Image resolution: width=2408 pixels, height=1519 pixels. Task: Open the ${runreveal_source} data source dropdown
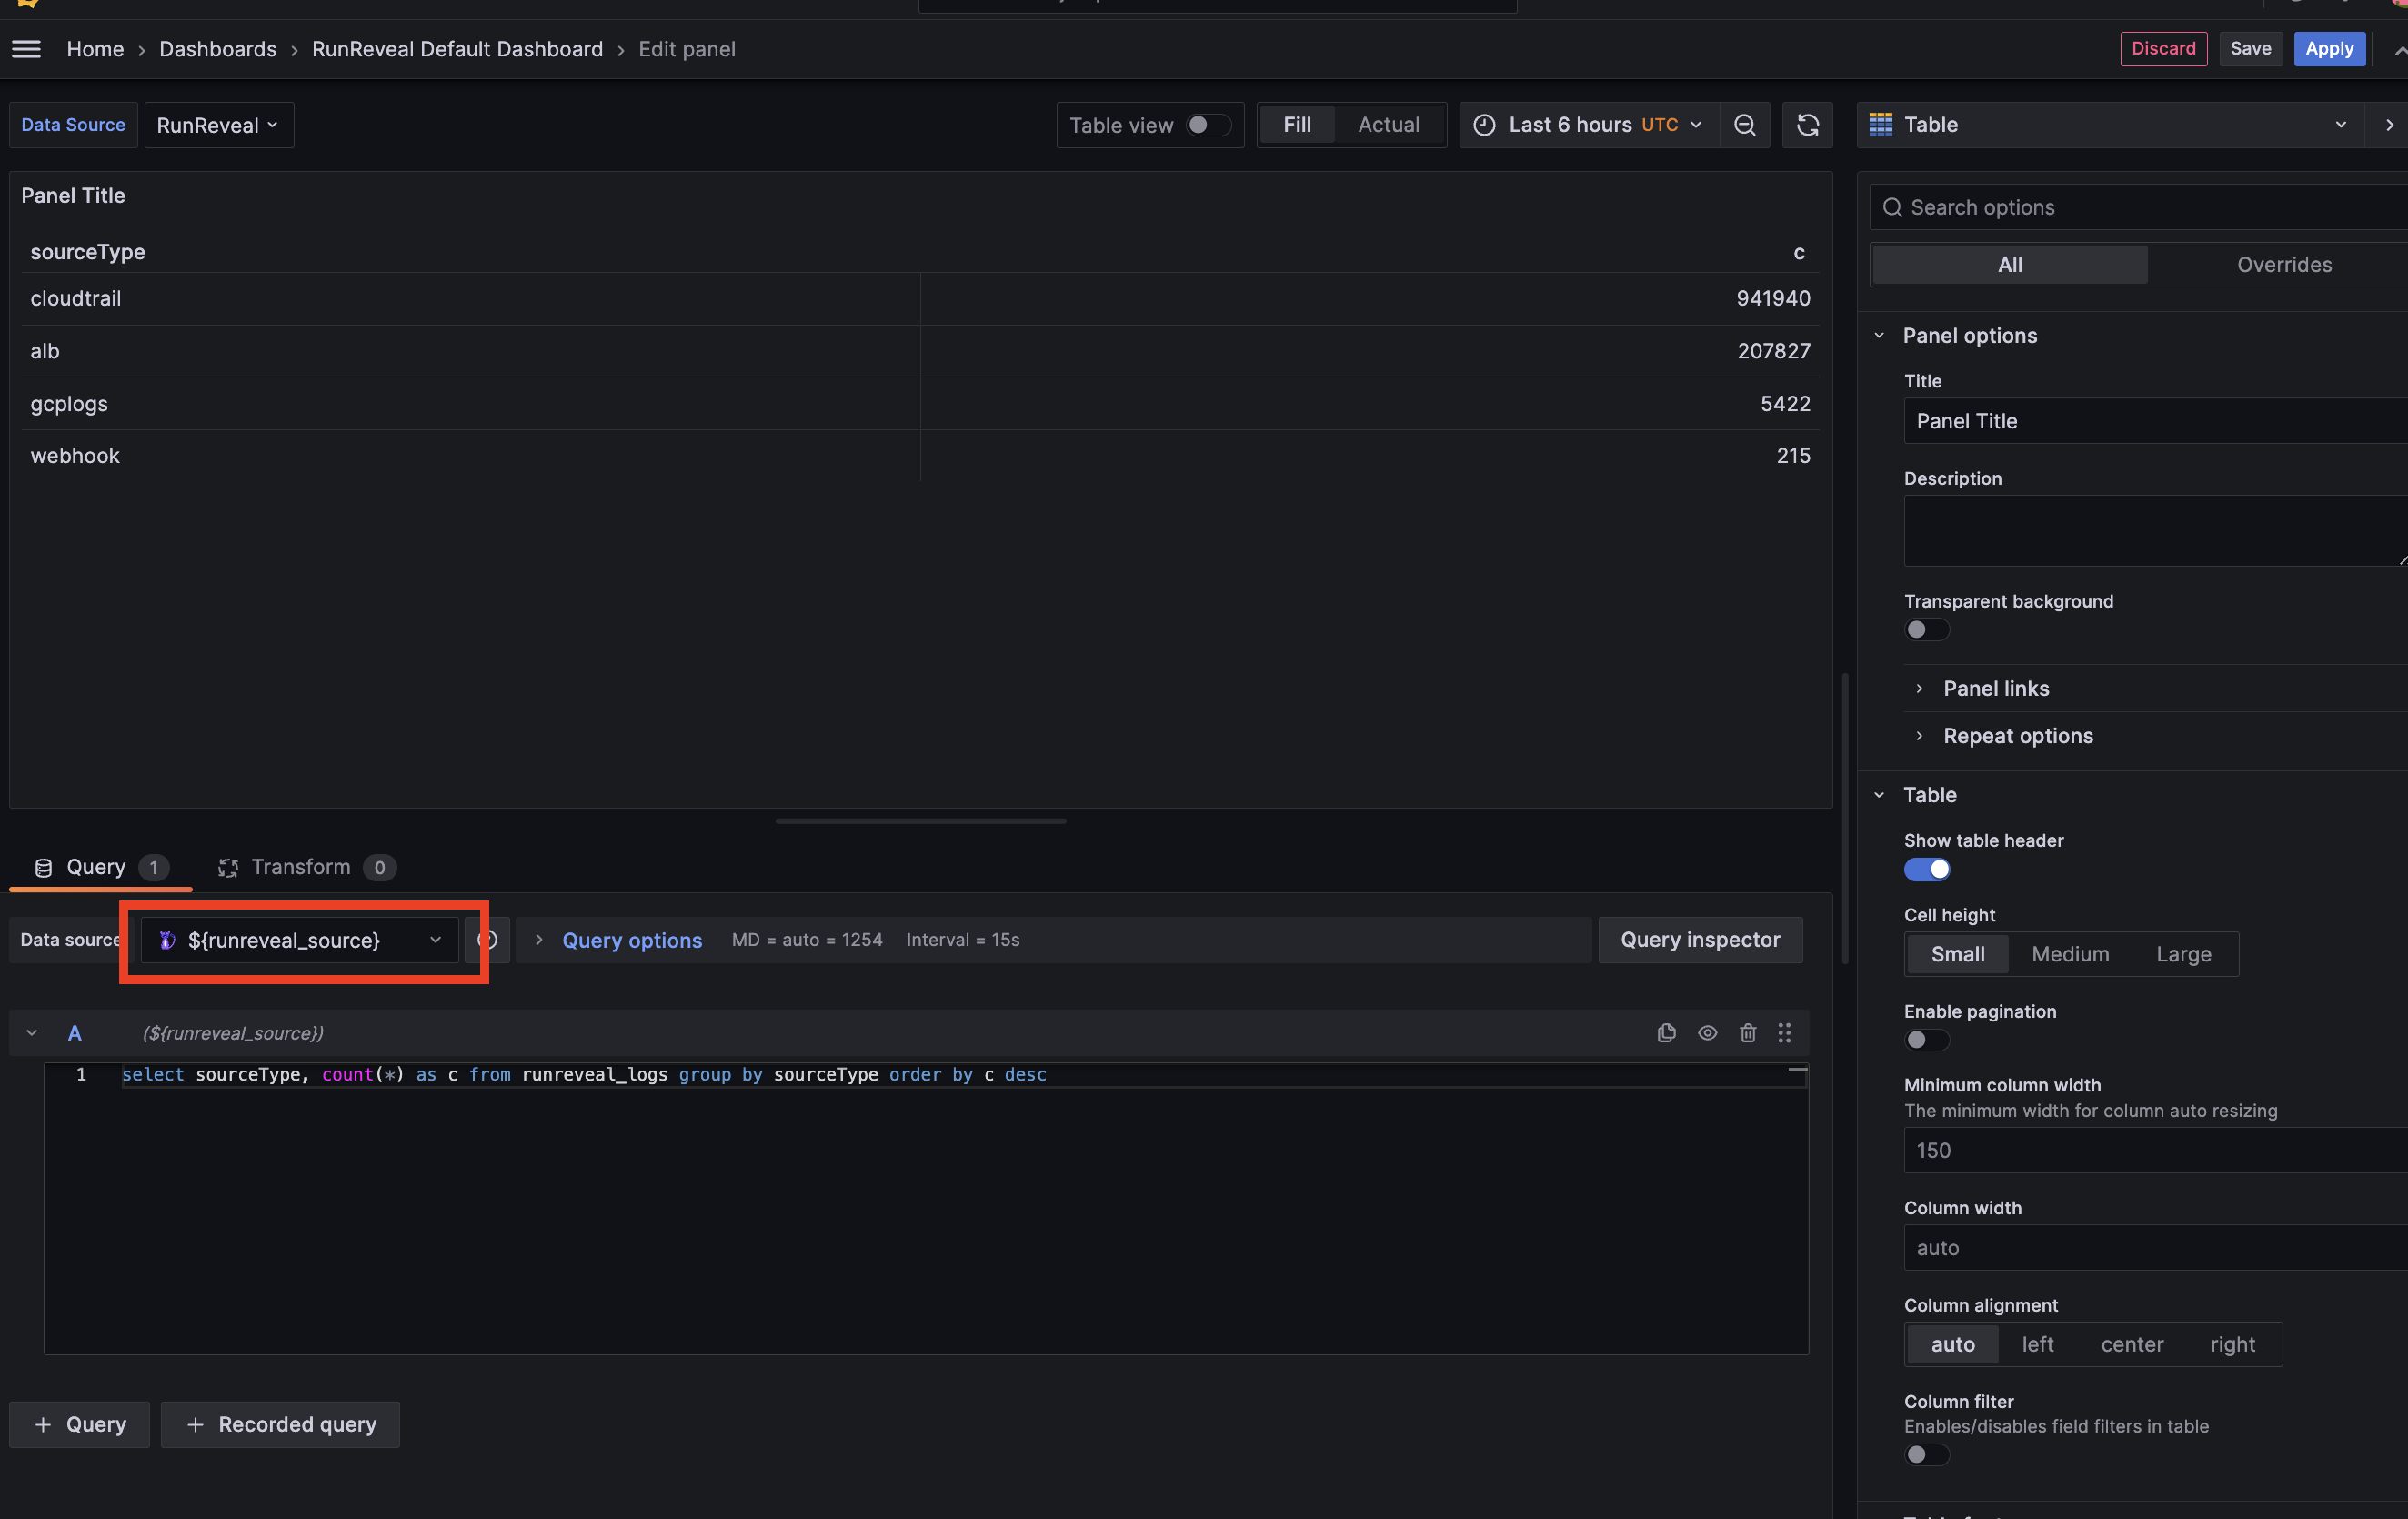[x=300, y=940]
